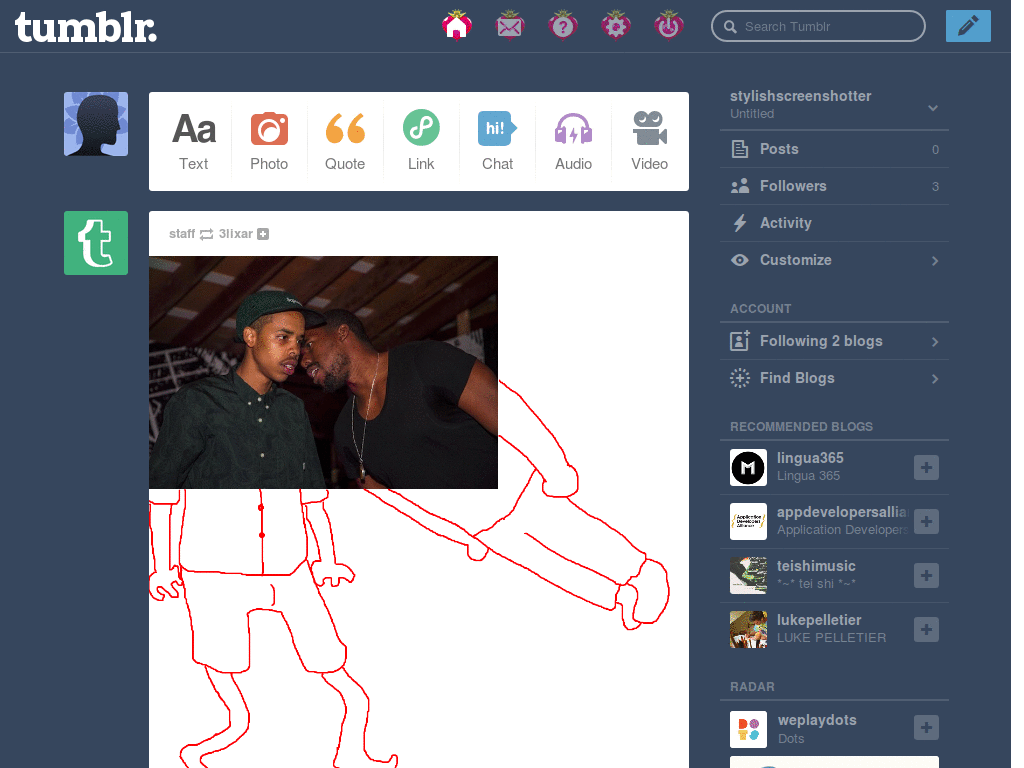Open the Help question mark icon
The height and width of the screenshot is (768, 1024).
[x=563, y=25]
